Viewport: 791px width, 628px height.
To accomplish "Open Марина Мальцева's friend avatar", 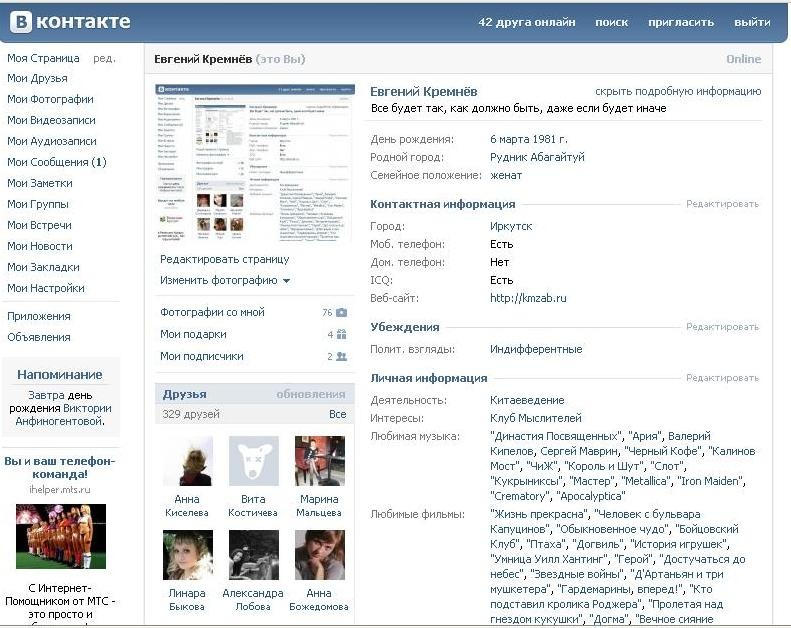I will [x=319, y=461].
